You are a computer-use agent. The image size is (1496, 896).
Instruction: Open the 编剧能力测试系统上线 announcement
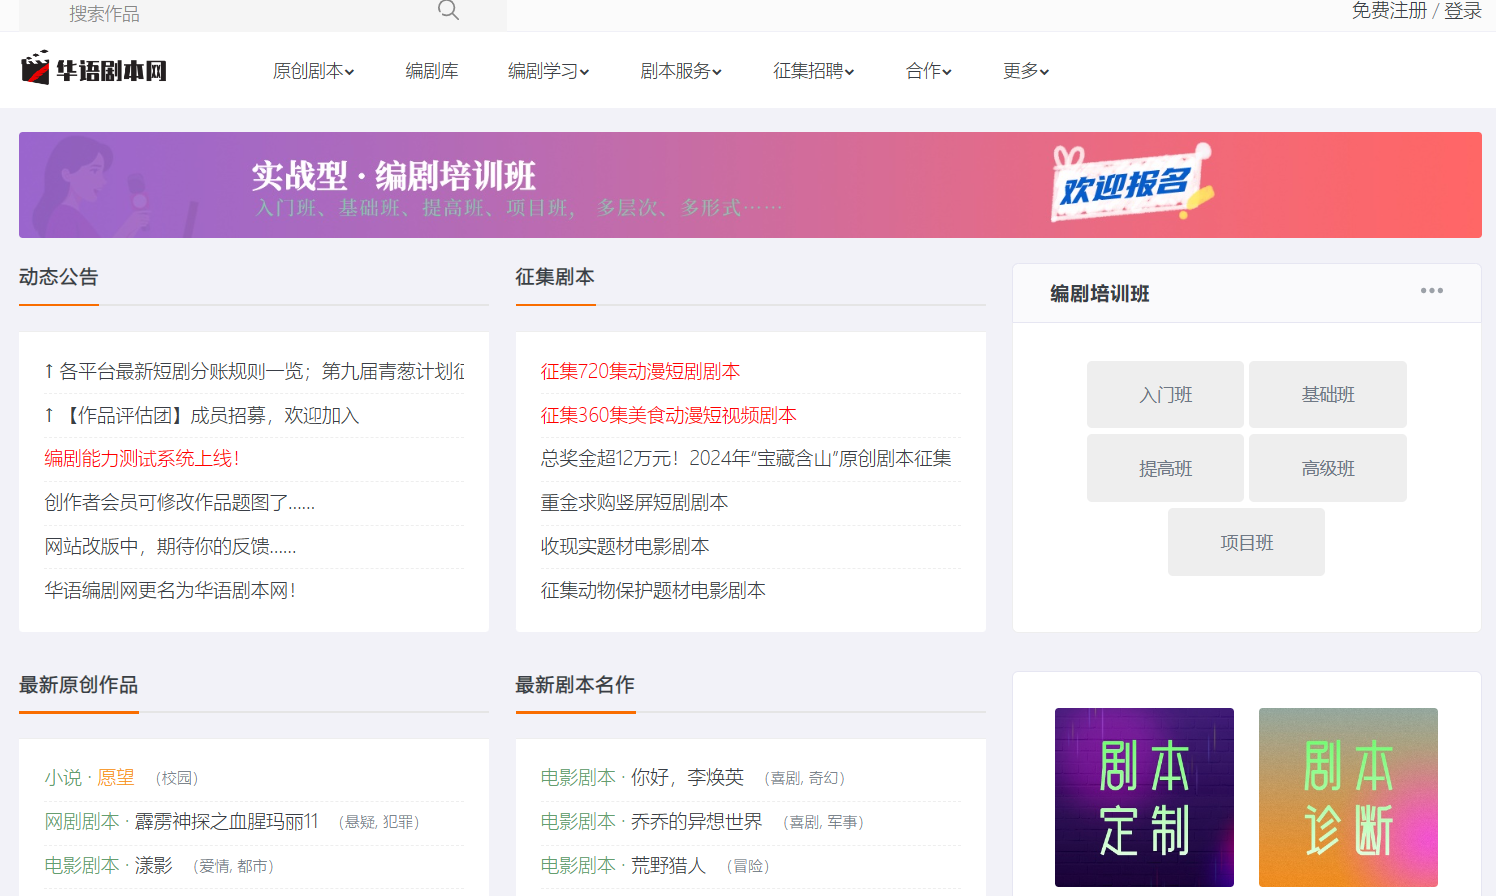pyautogui.click(x=142, y=458)
